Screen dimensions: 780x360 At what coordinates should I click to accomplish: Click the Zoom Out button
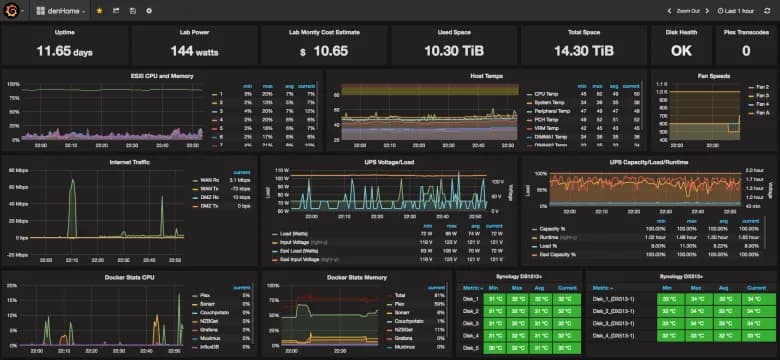pyautogui.click(x=688, y=11)
